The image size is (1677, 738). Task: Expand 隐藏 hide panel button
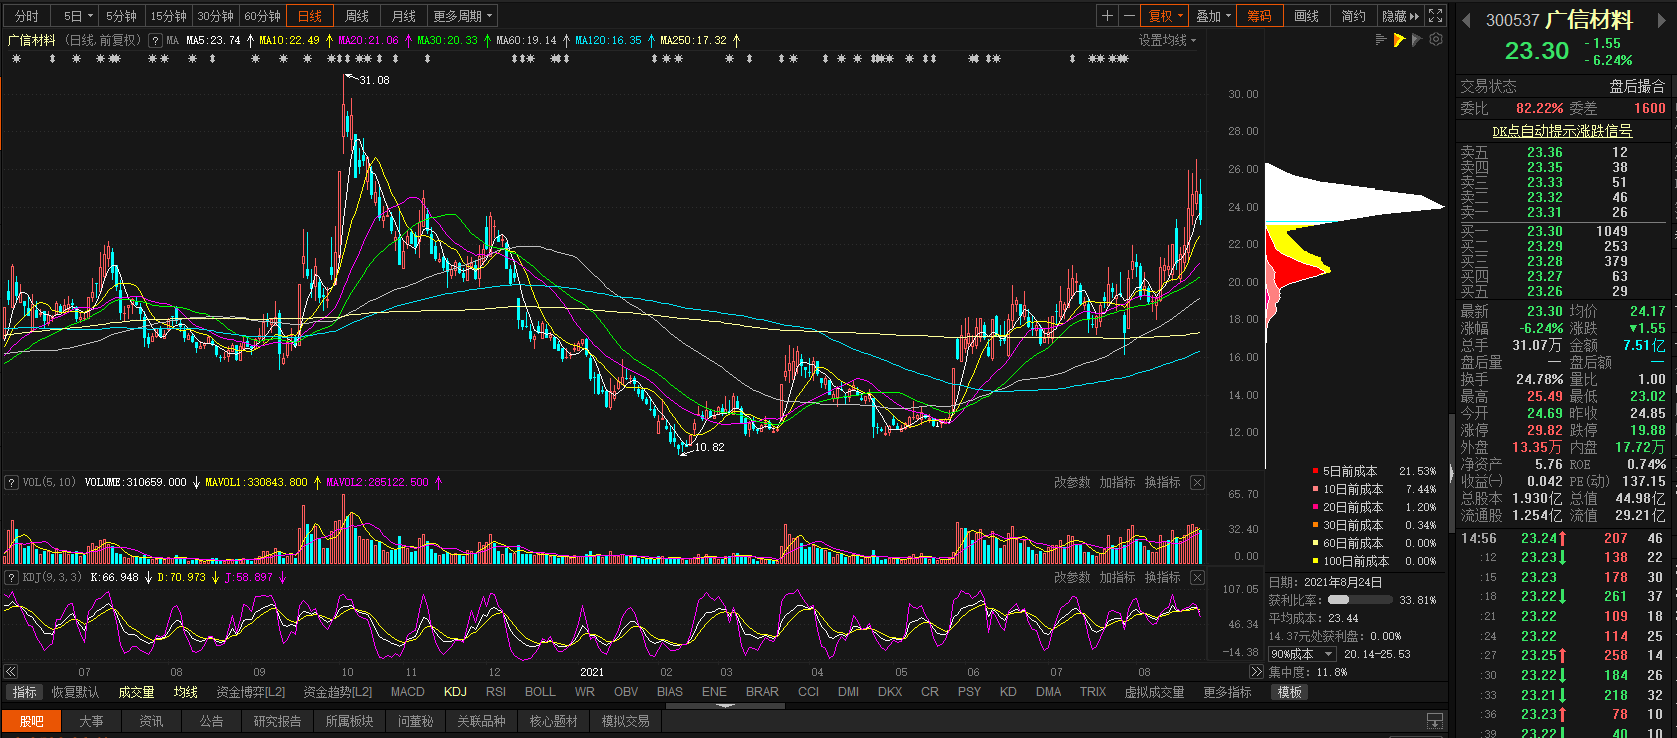click(x=1400, y=16)
